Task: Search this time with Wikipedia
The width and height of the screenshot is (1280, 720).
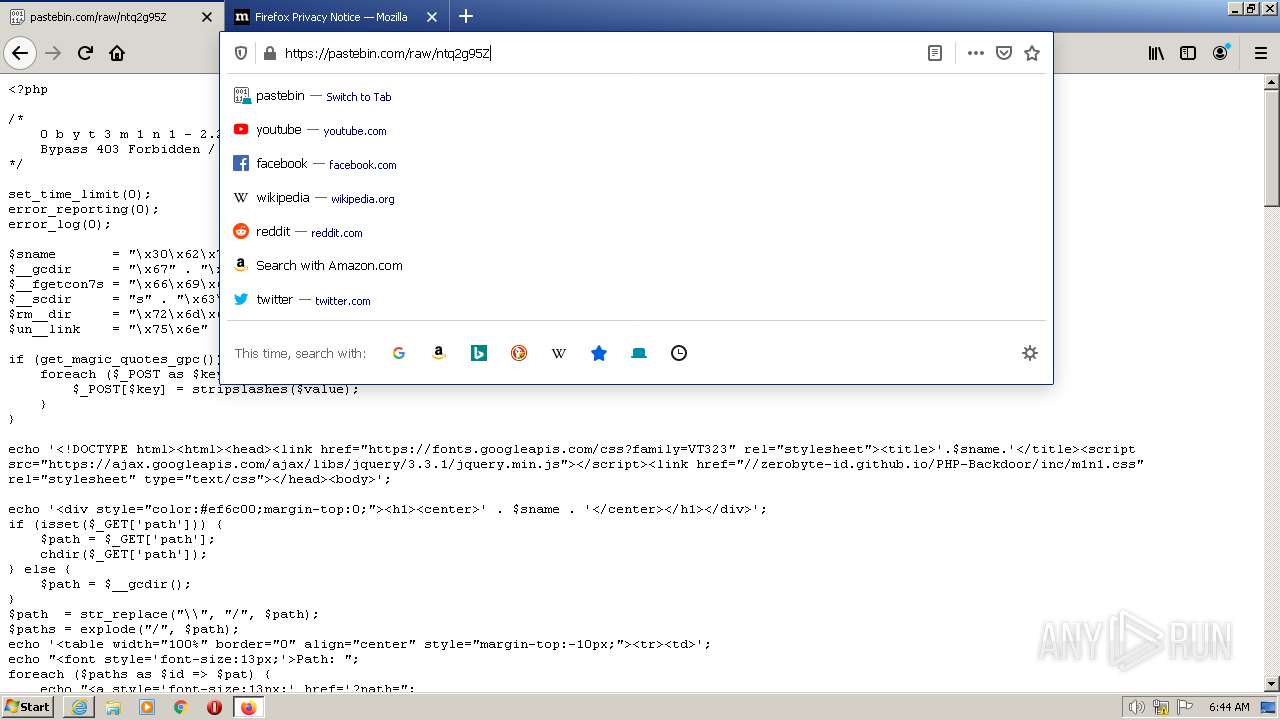Action: [x=559, y=353]
